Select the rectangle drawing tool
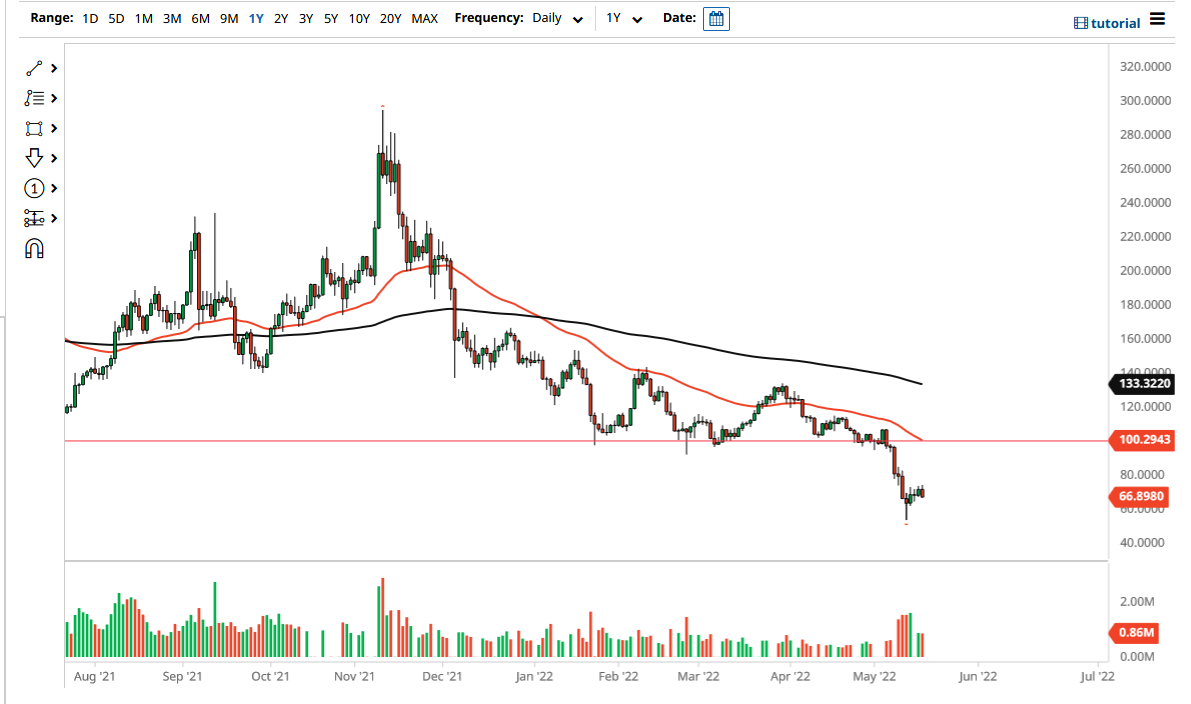The width and height of the screenshot is (1191, 704). click(x=34, y=128)
